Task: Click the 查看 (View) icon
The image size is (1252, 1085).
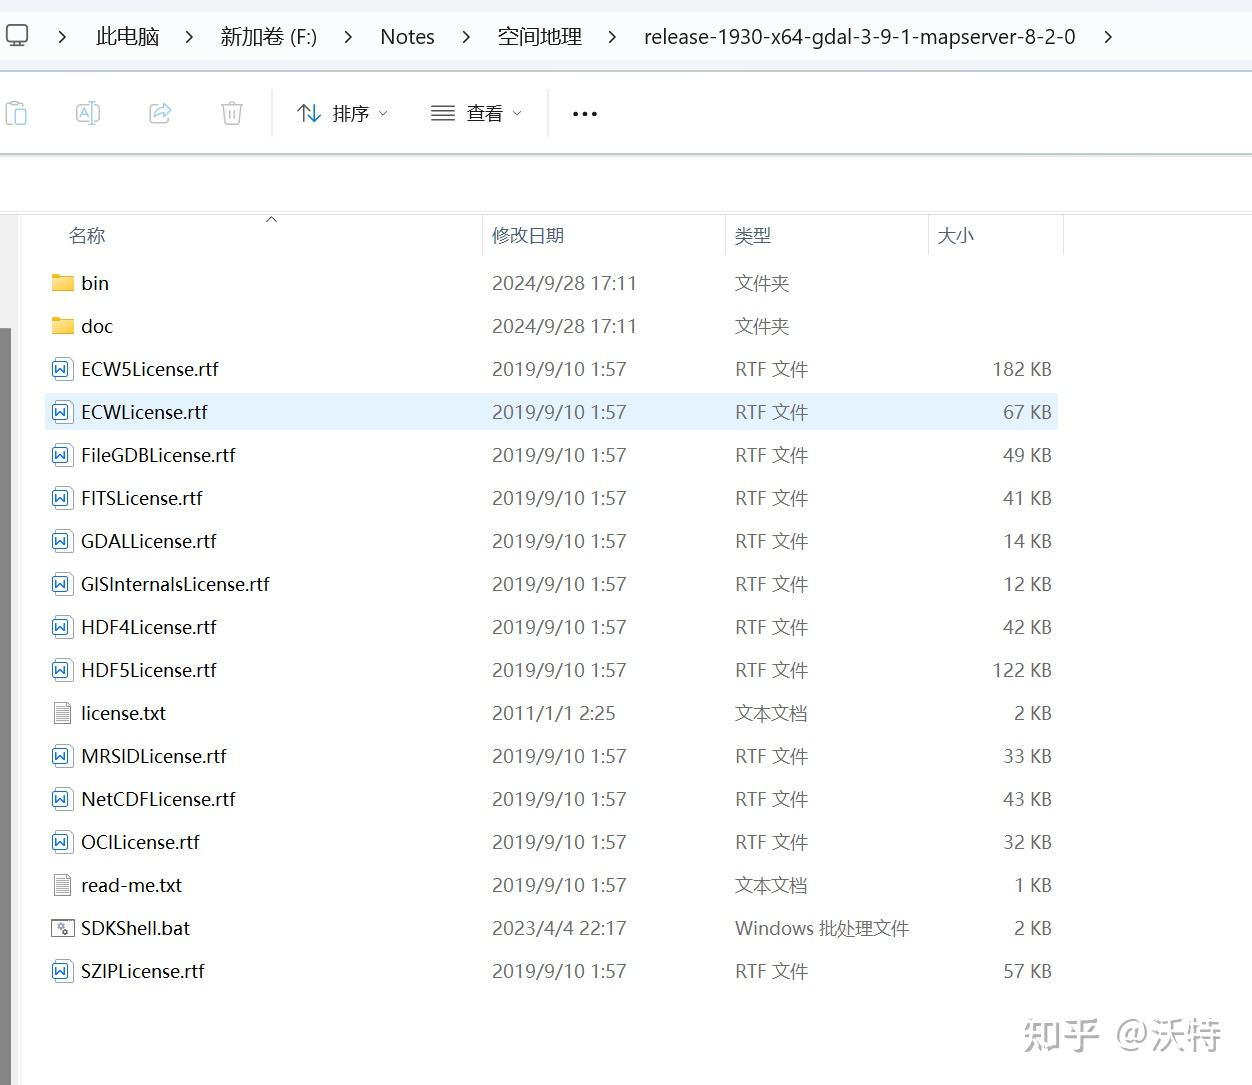Action: pos(475,113)
